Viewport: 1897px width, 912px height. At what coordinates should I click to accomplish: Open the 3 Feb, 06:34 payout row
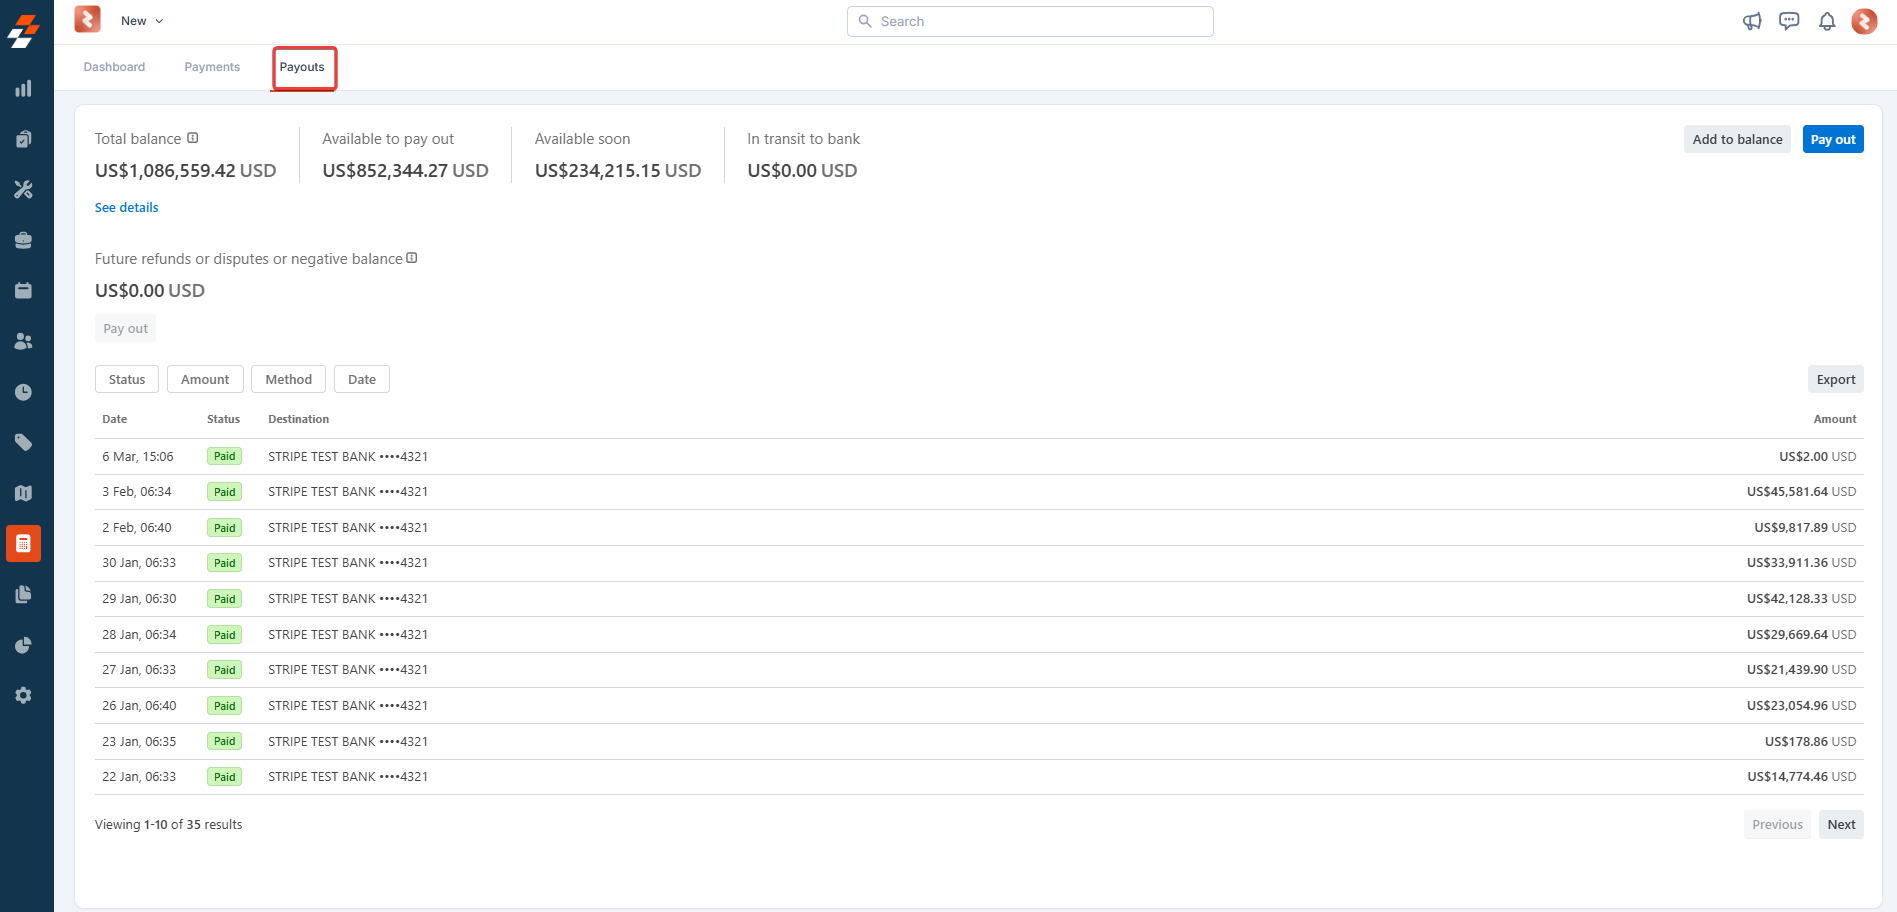(x=979, y=492)
